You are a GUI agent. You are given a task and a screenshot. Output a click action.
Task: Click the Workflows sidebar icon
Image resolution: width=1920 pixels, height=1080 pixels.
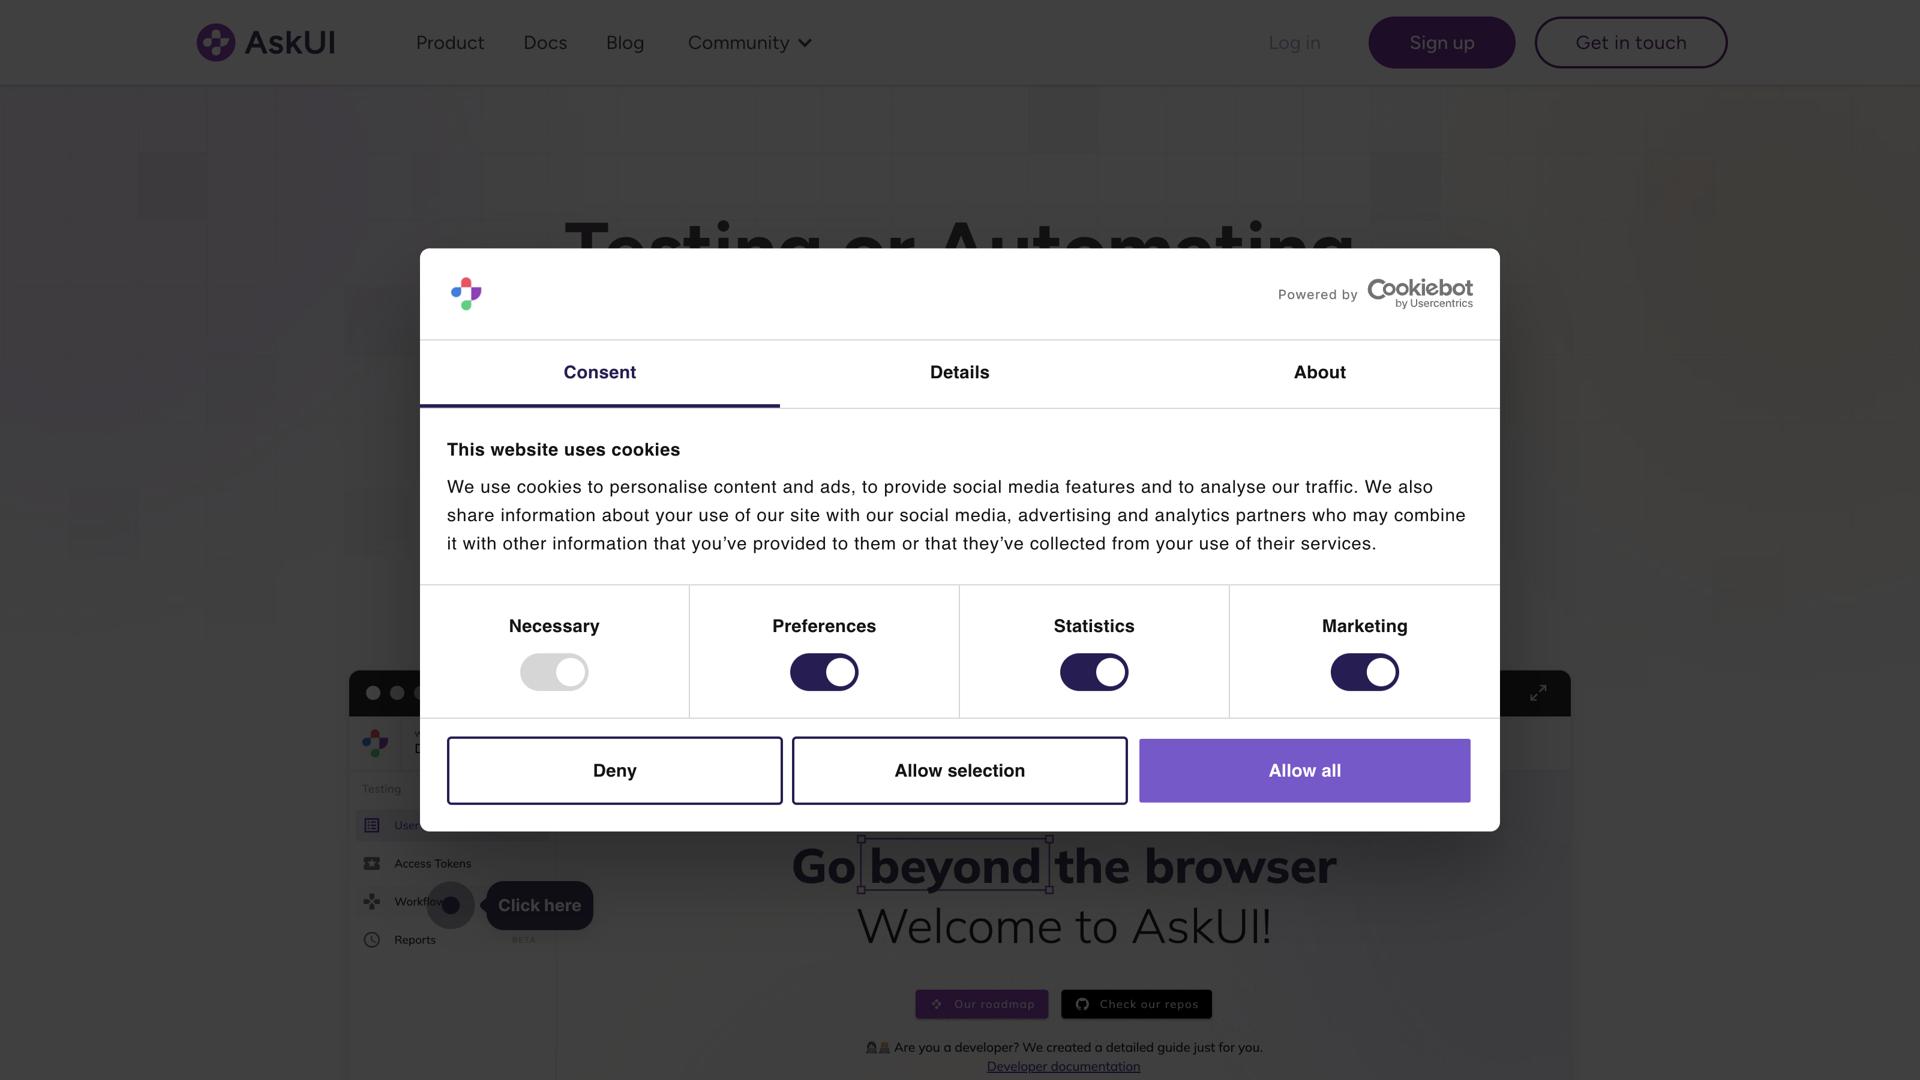click(372, 902)
